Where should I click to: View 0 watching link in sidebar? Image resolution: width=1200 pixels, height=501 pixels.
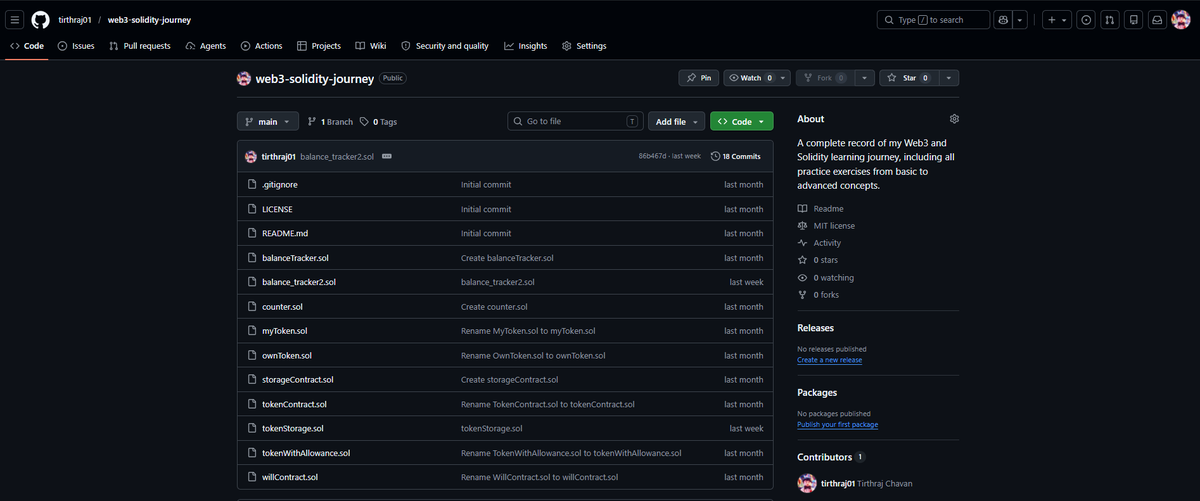pyautogui.click(x=826, y=278)
